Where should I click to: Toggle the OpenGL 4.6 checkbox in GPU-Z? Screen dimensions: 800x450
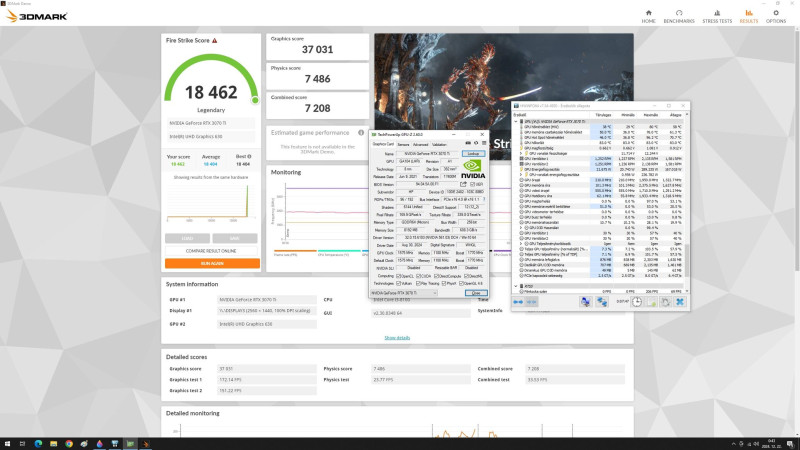tap(461, 283)
